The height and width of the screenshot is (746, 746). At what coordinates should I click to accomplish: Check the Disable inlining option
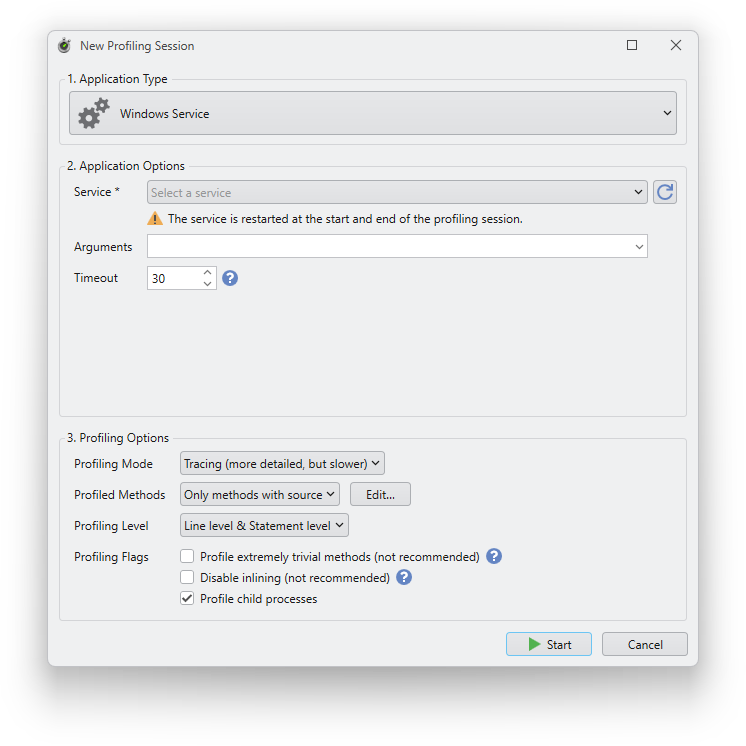click(187, 577)
